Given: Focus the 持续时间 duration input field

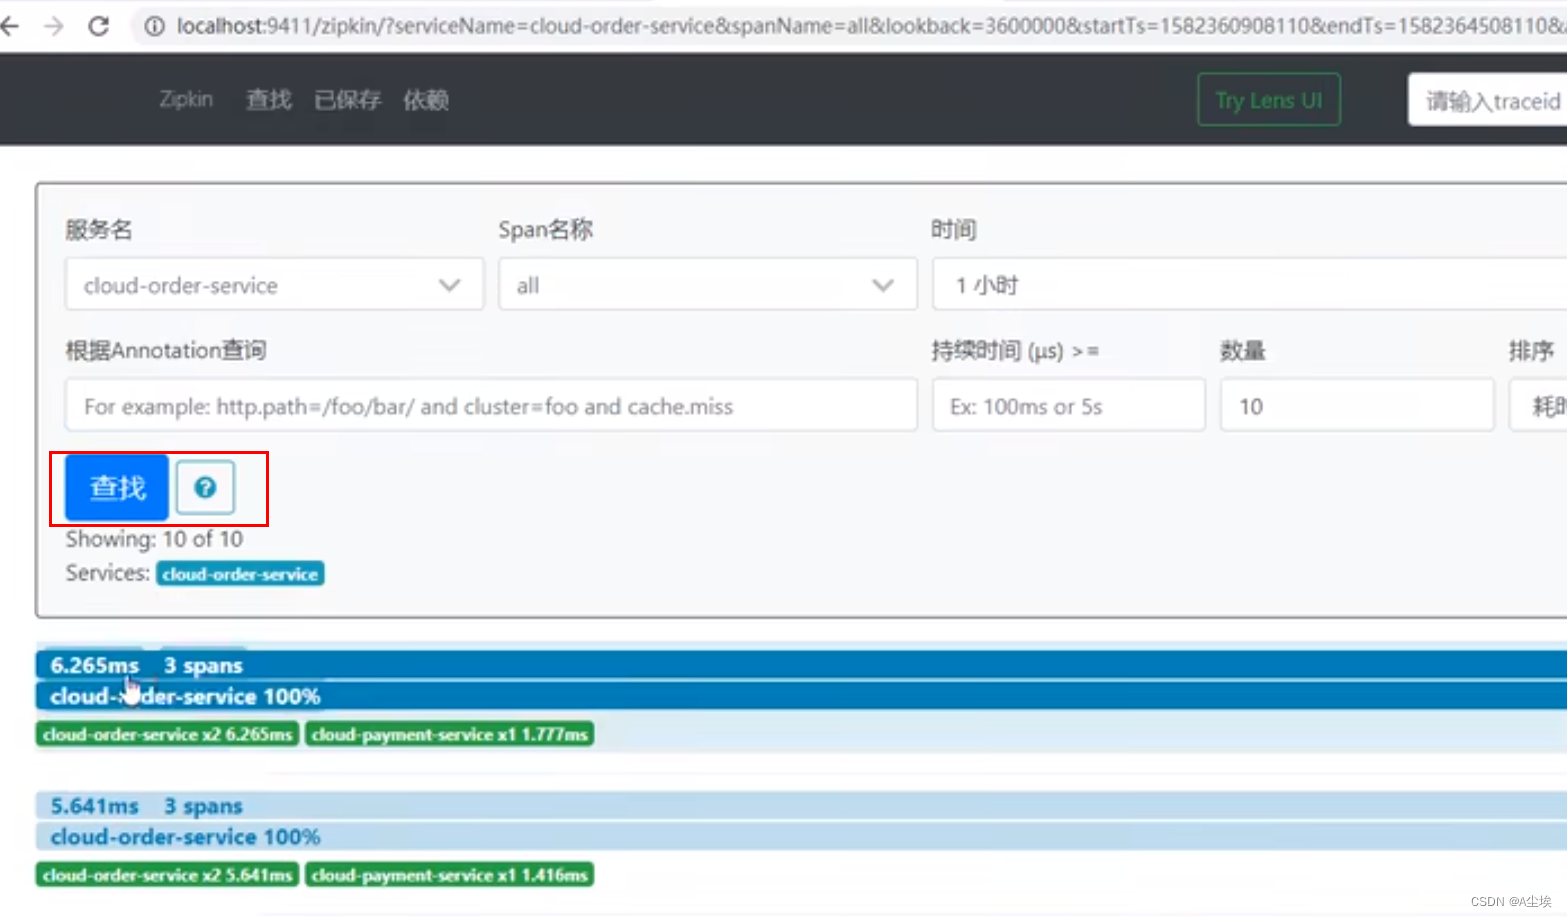Looking at the screenshot, I should [1069, 405].
